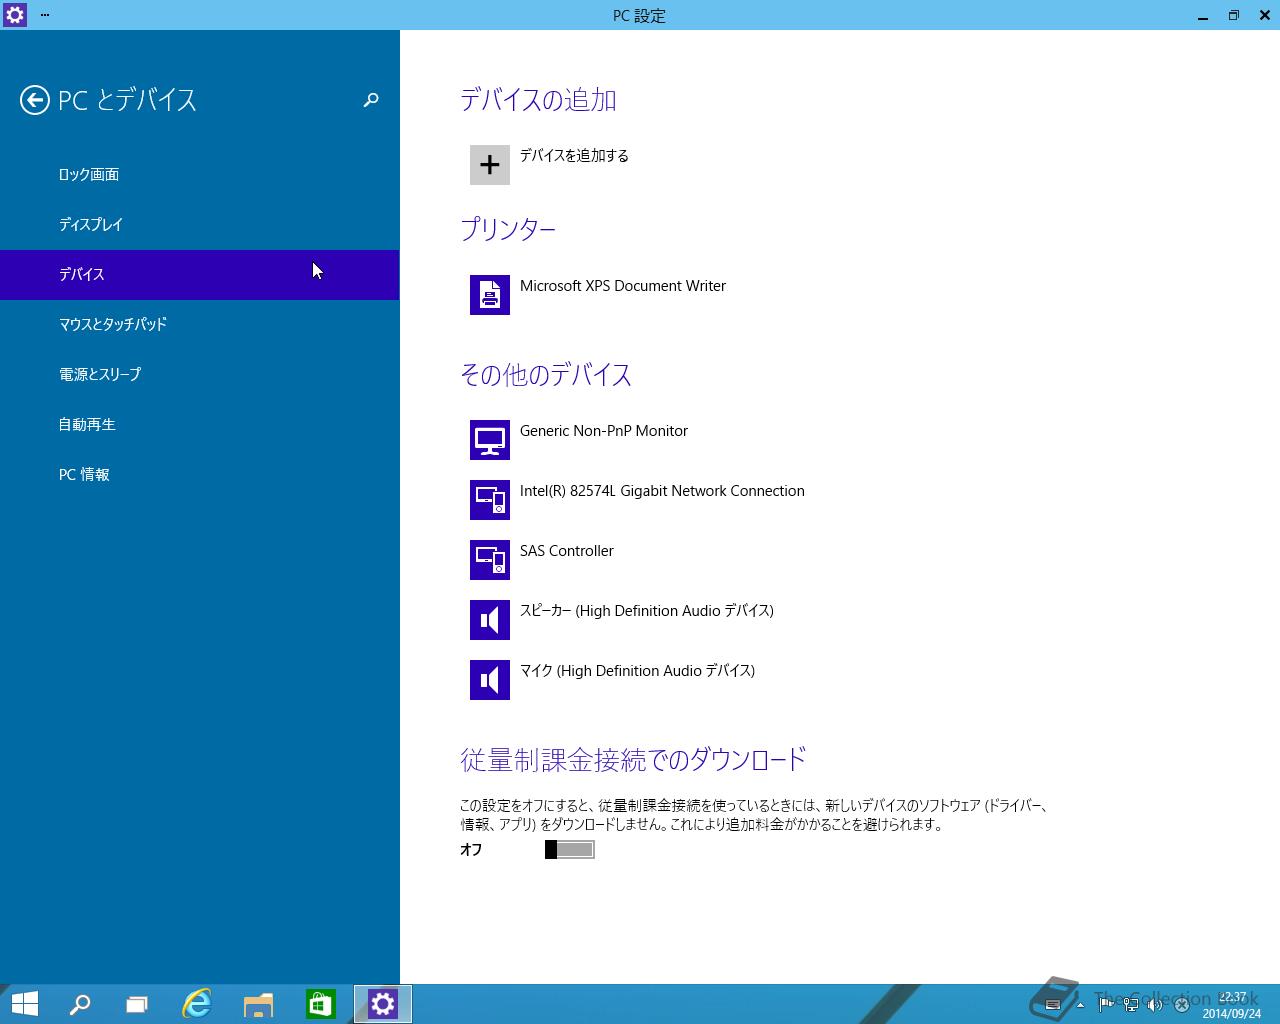Launch Internet Explorer from the taskbar

[x=197, y=1004]
